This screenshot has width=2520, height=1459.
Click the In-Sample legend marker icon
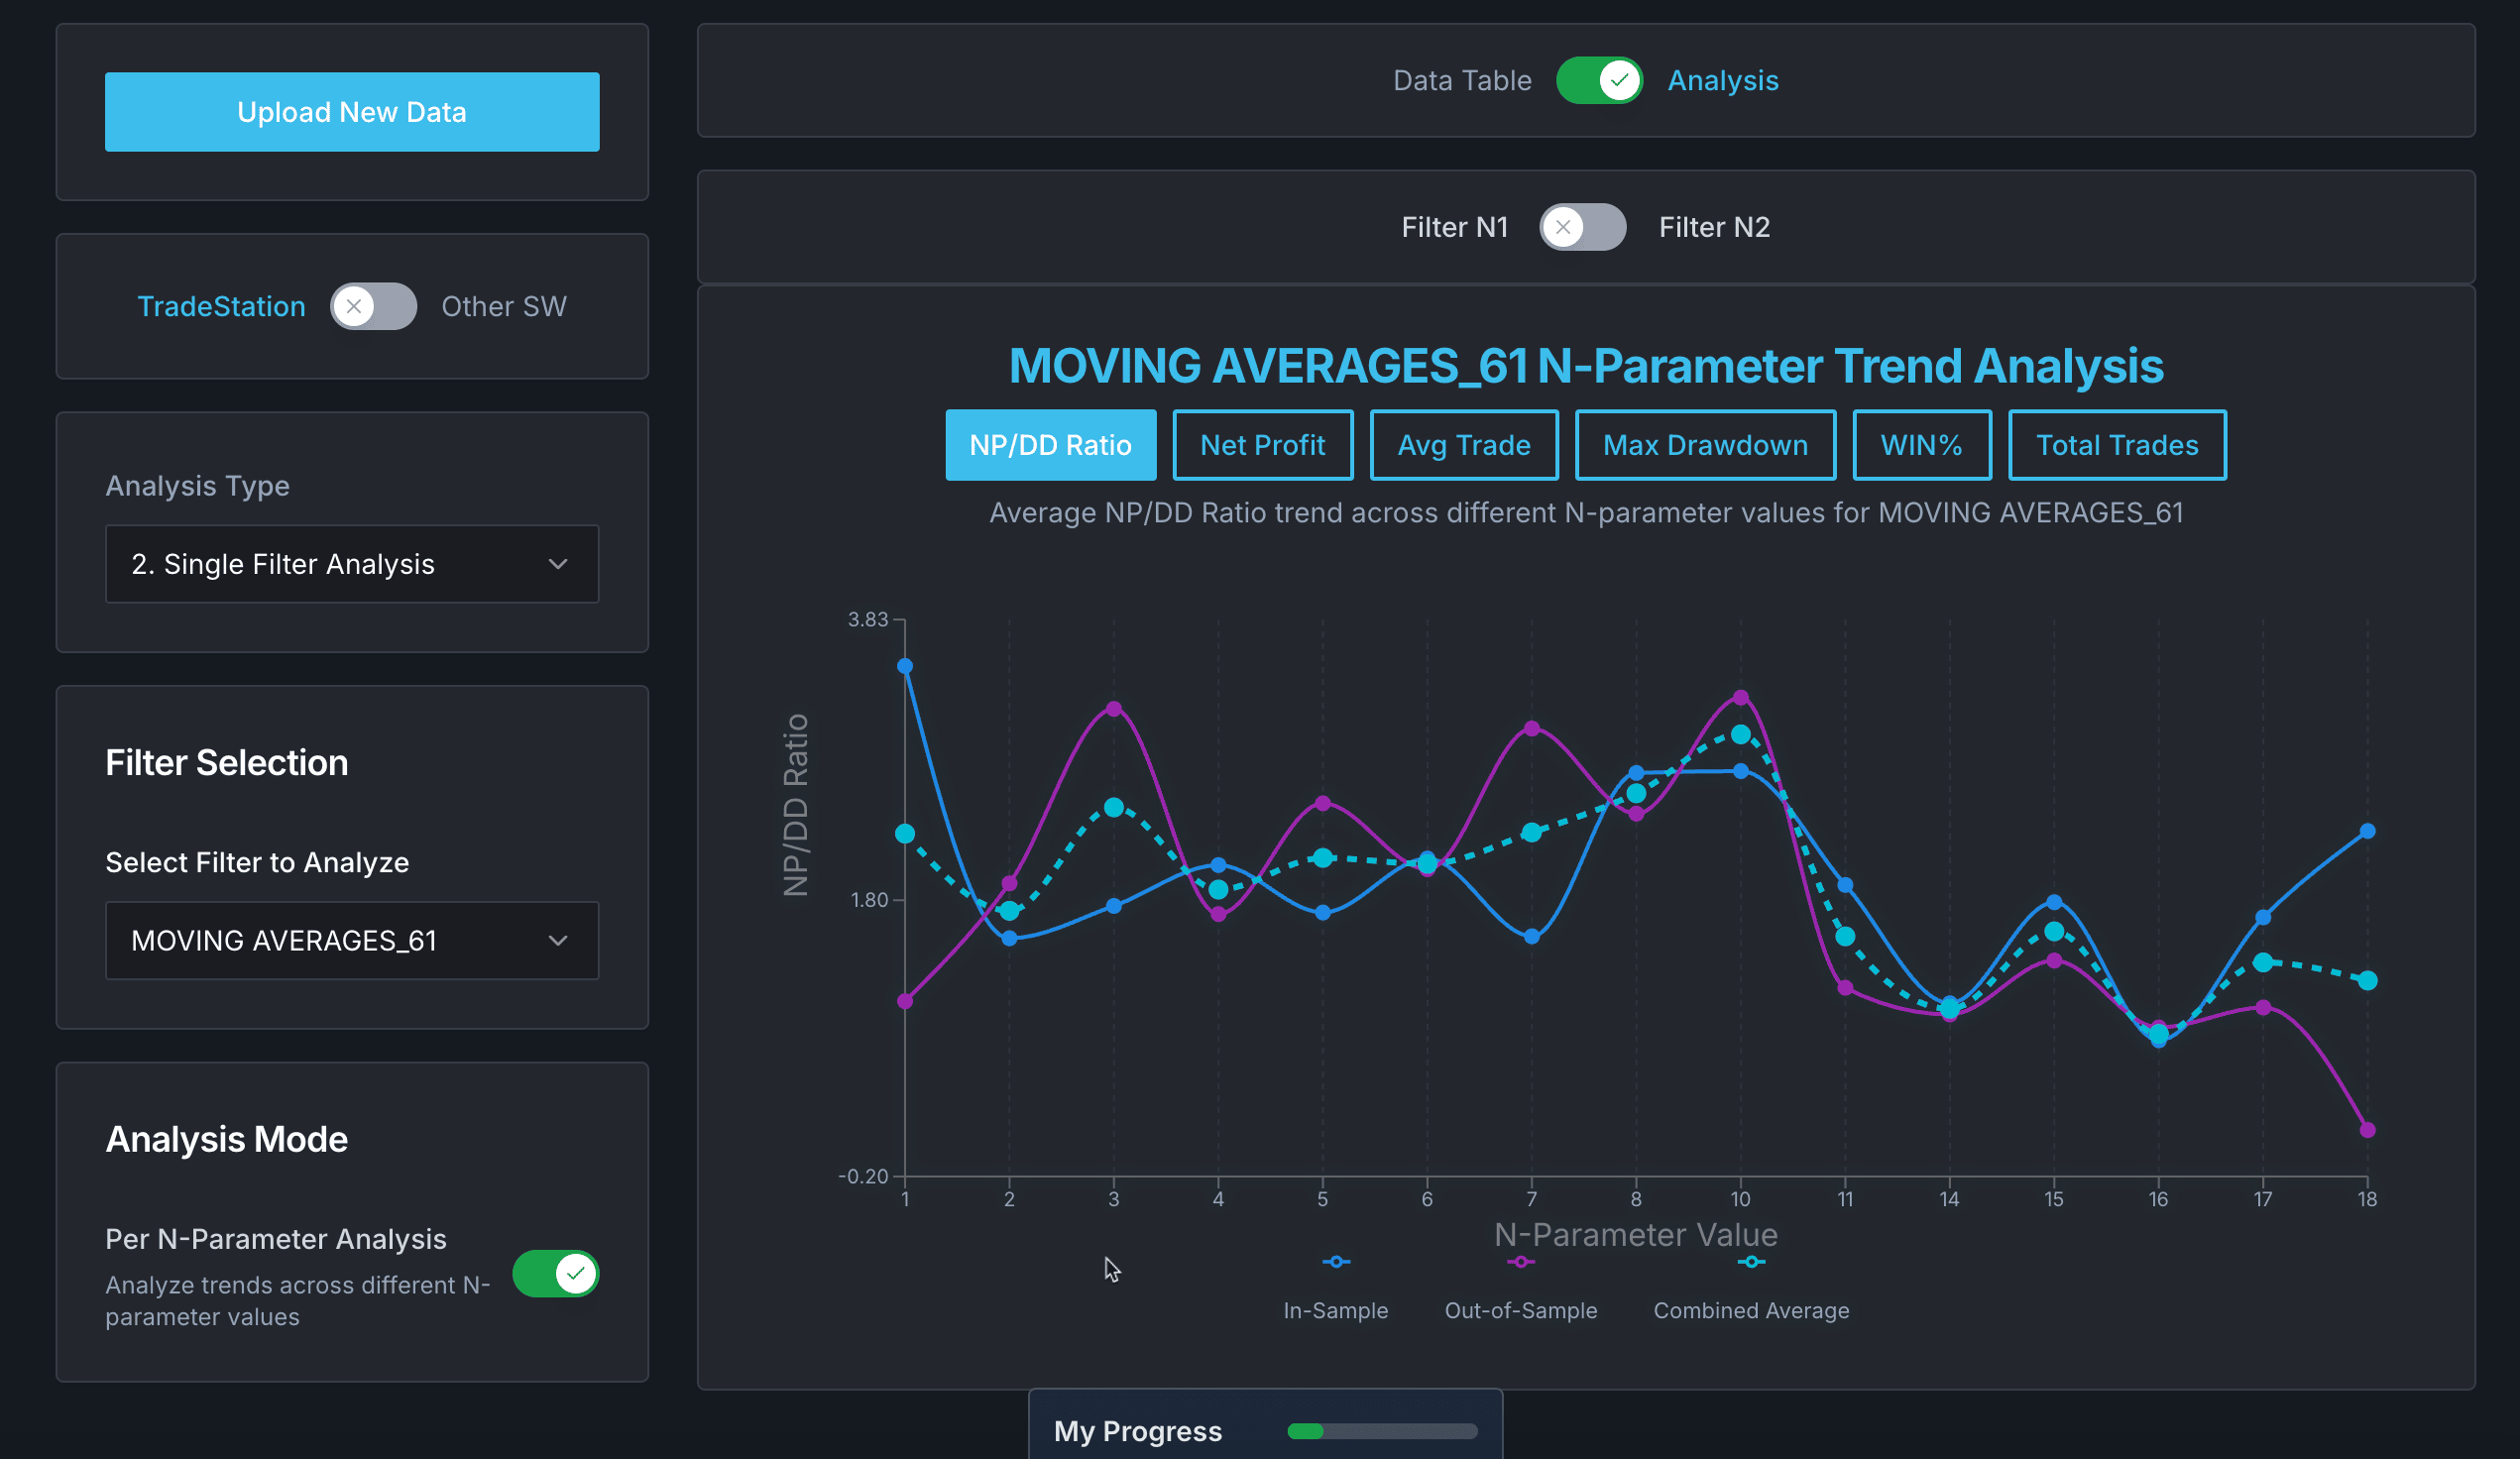(x=1336, y=1262)
